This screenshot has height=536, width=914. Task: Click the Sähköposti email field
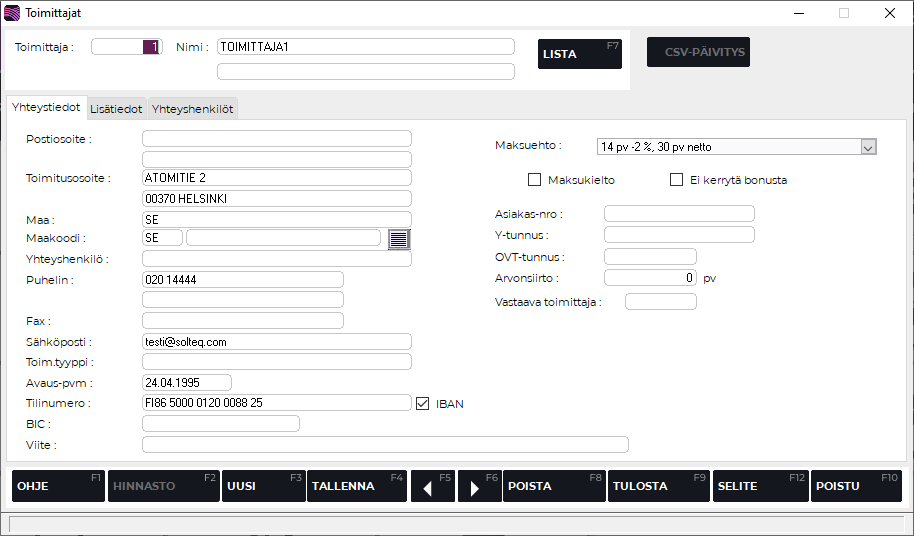click(x=277, y=342)
